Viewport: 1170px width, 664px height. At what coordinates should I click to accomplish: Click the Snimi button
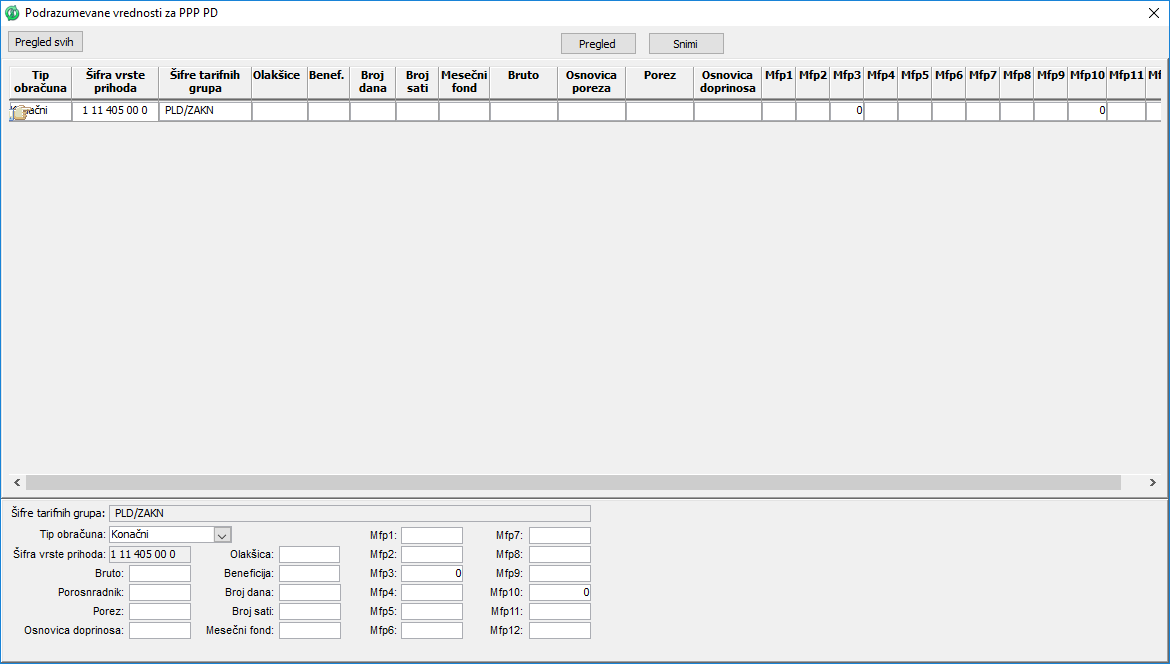click(685, 44)
